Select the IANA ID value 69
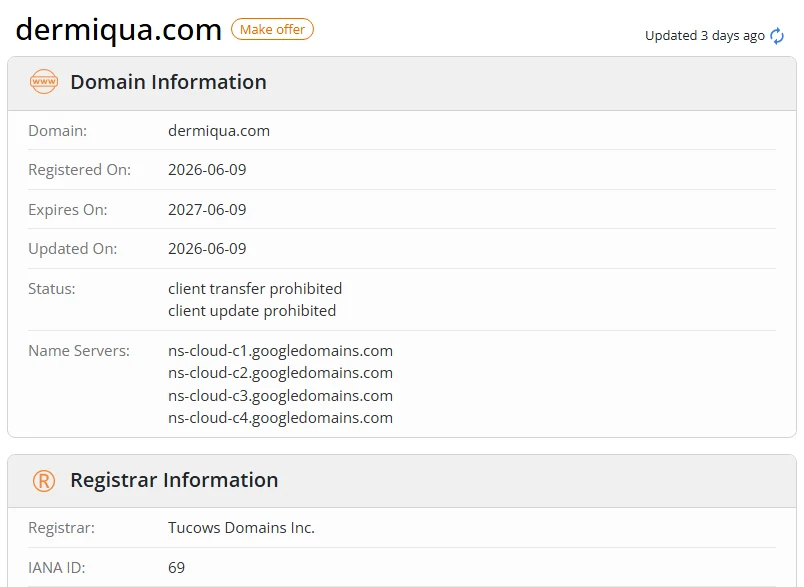 click(176, 568)
